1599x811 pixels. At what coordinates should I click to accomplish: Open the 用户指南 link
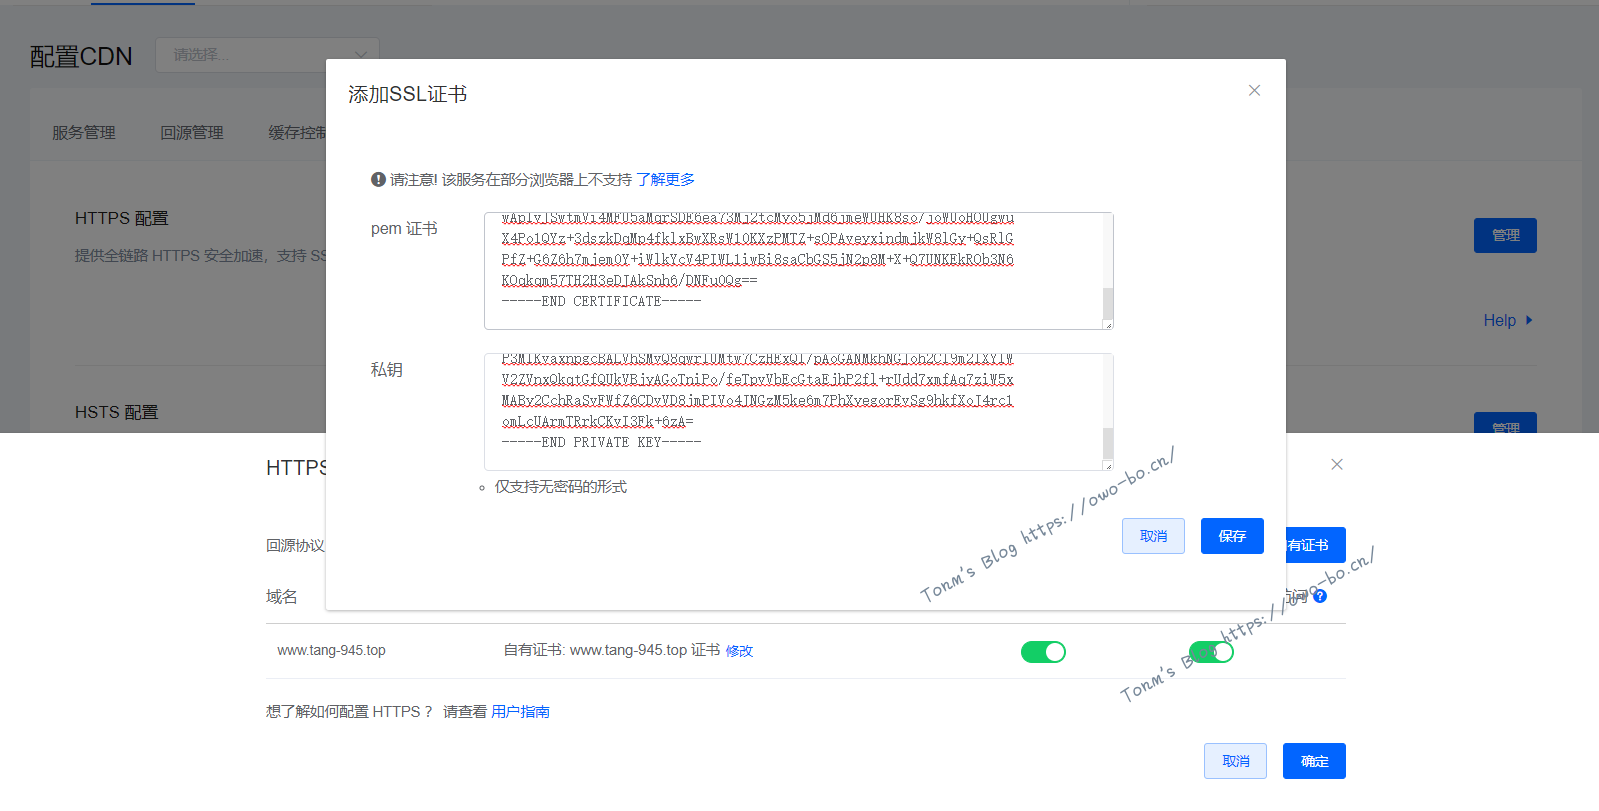(x=520, y=712)
